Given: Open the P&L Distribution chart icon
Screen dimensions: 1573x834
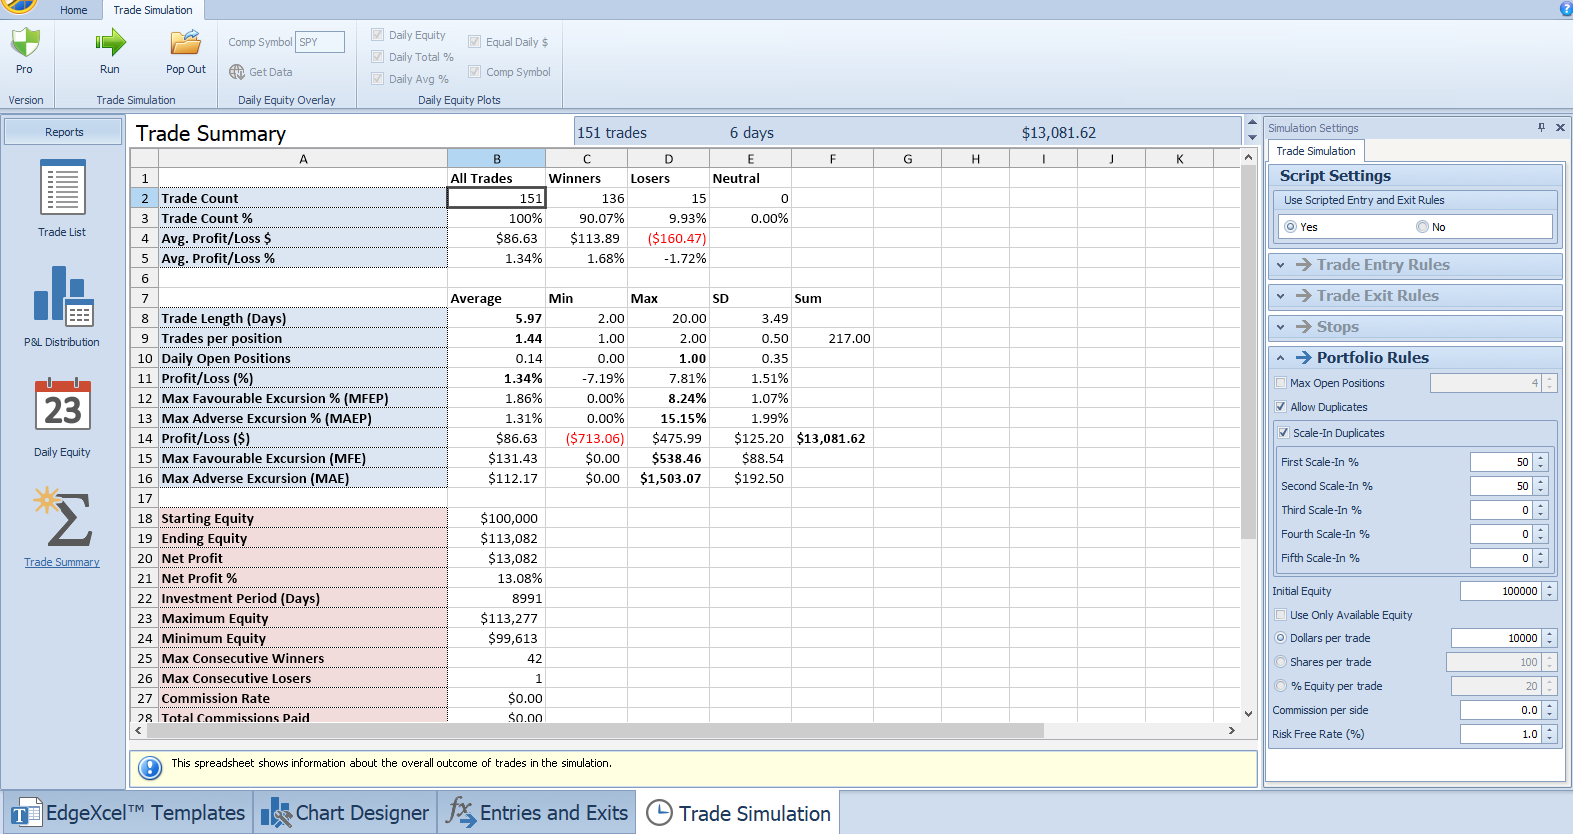Looking at the screenshot, I should pos(62,296).
